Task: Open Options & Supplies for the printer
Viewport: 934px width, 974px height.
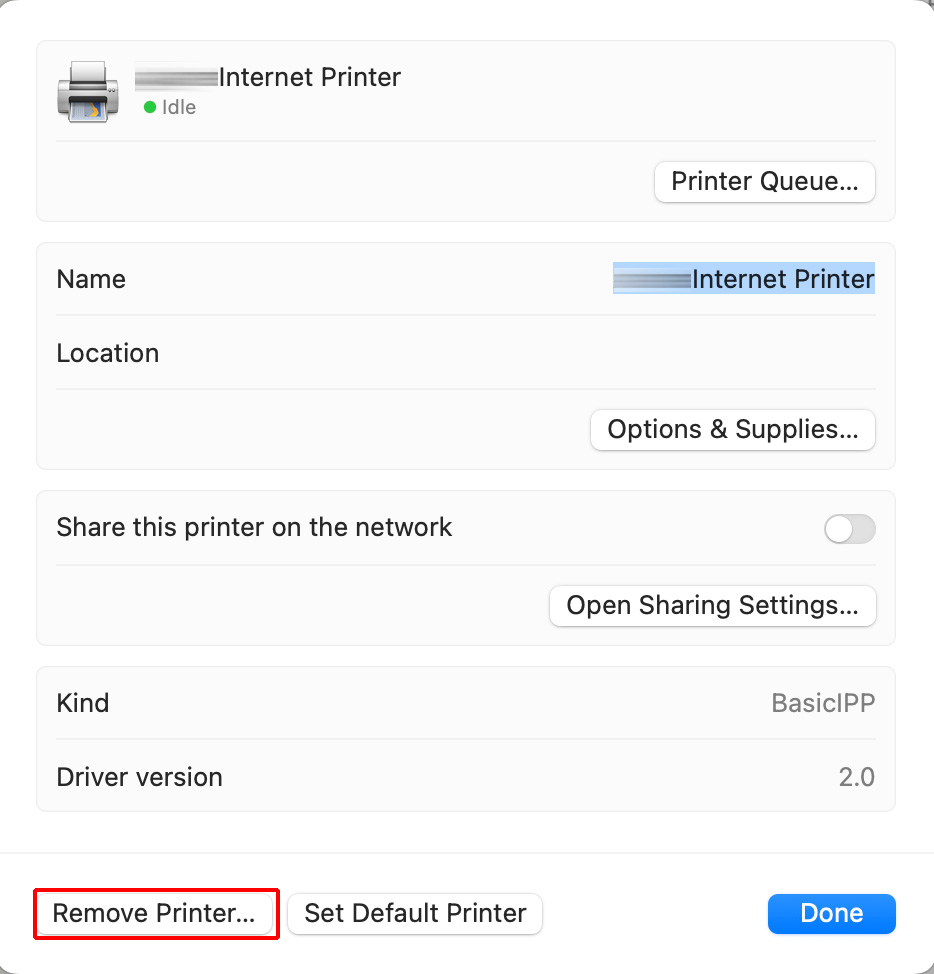Action: click(732, 429)
